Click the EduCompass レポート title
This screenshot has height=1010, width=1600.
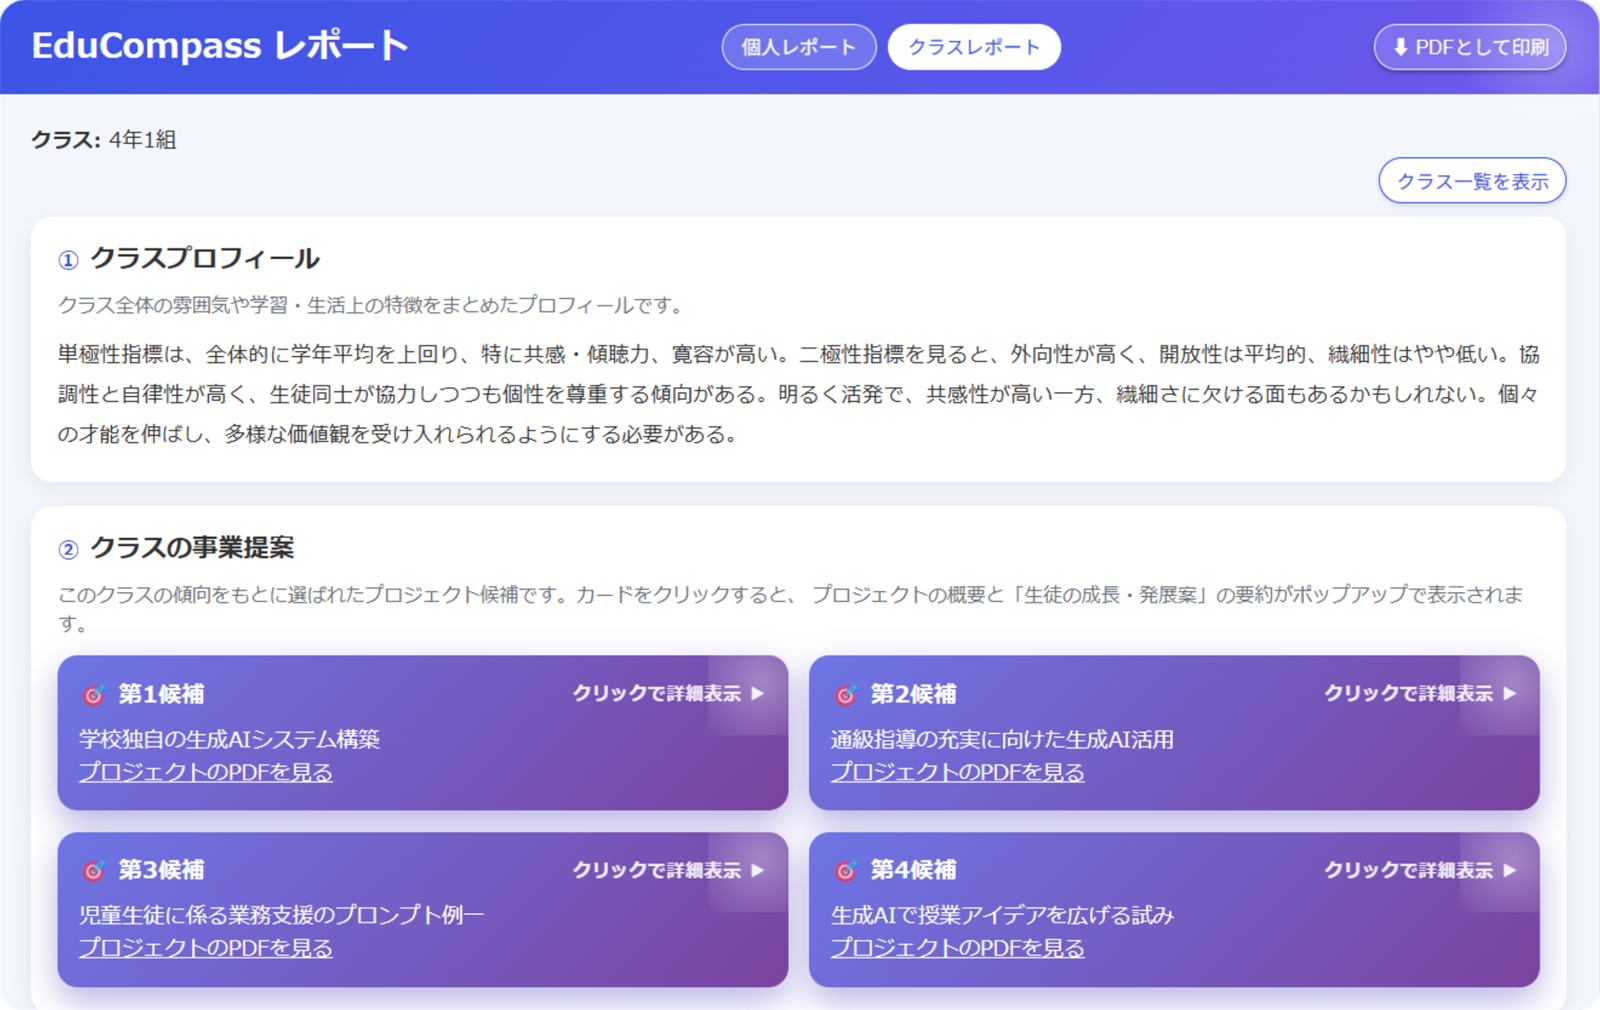[x=220, y=46]
